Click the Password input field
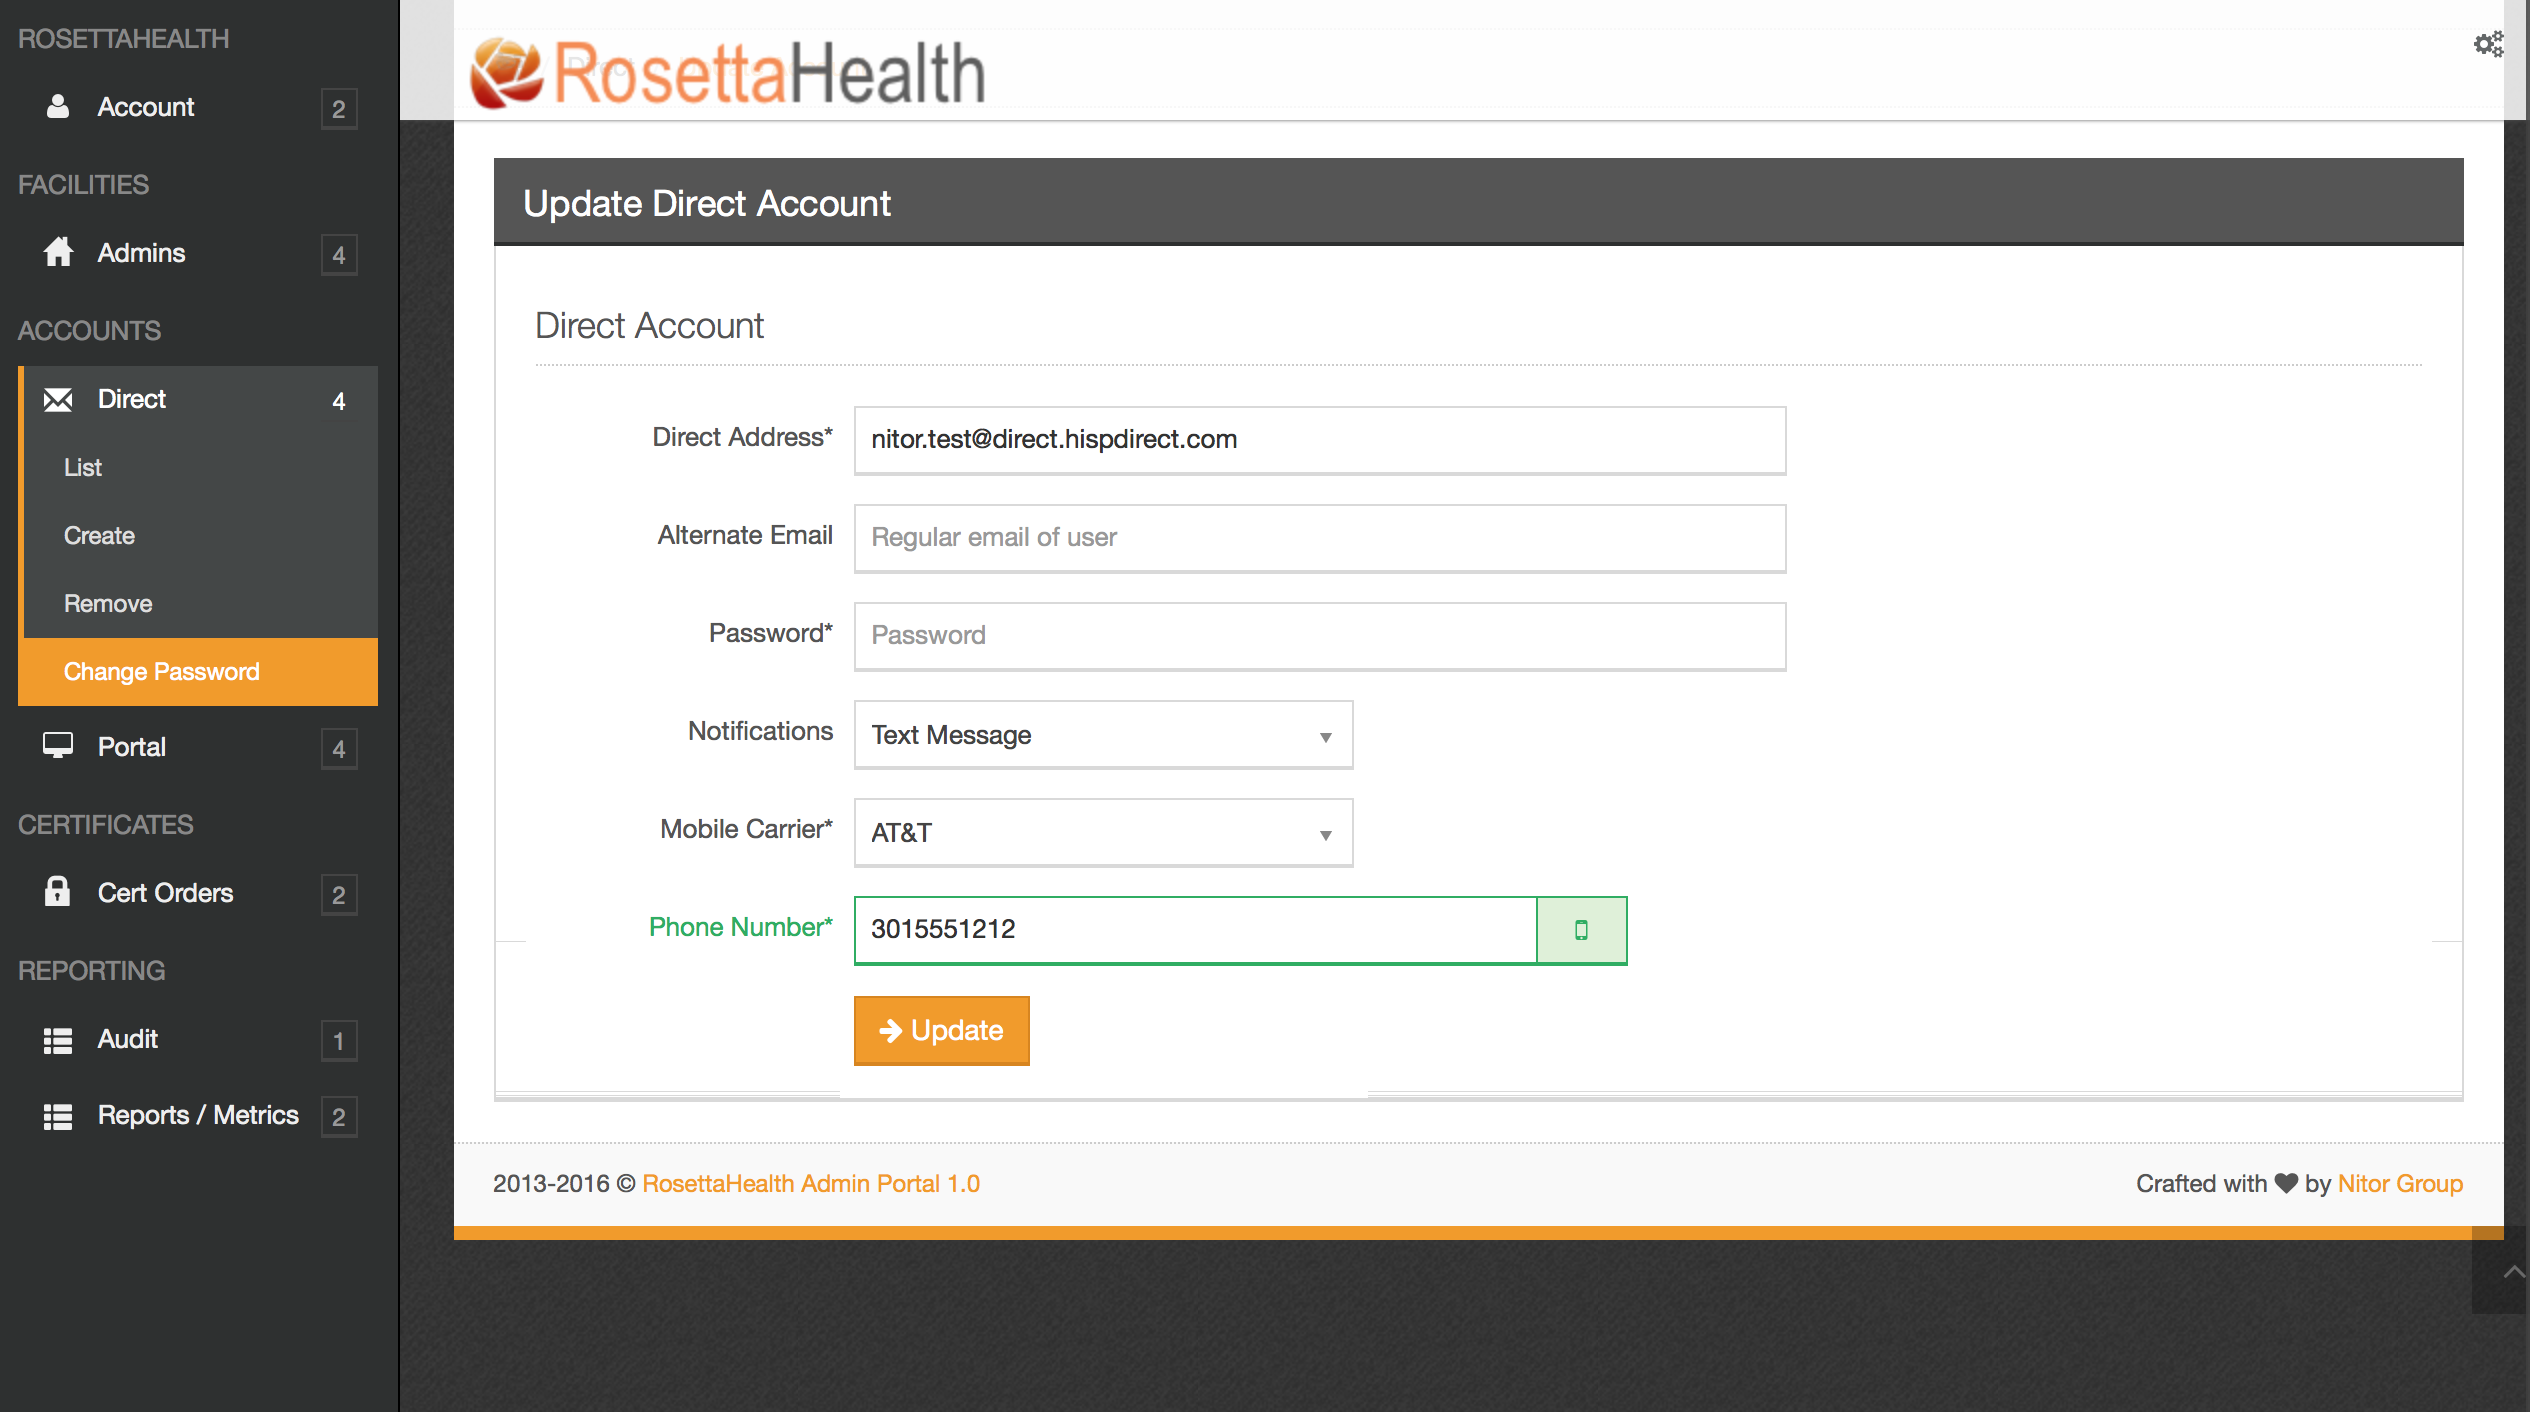Screen dimensions: 2530x1412 tap(1319, 636)
